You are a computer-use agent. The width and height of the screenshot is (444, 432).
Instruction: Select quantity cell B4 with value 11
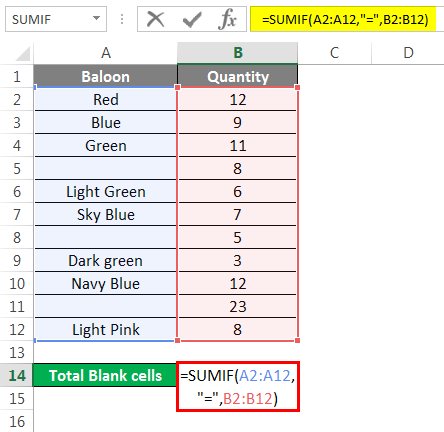pos(237,145)
